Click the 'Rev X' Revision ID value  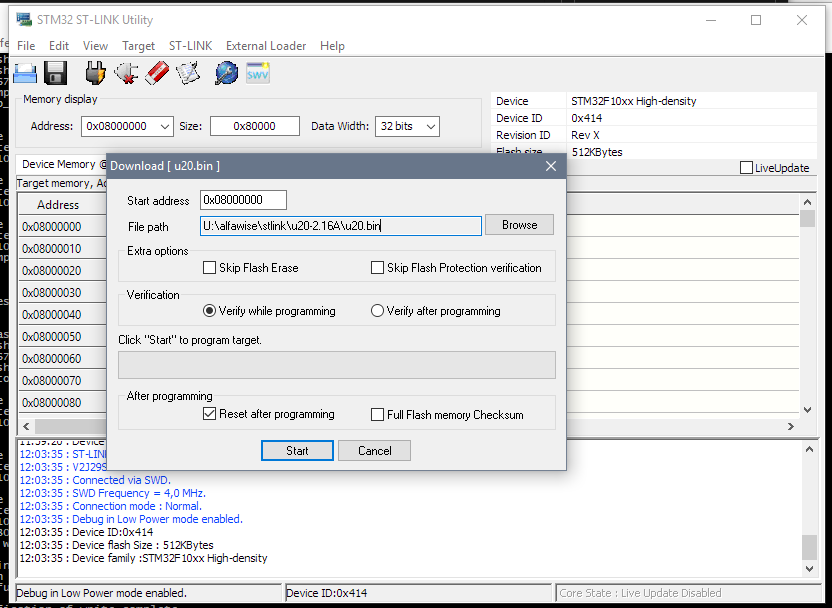point(585,135)
